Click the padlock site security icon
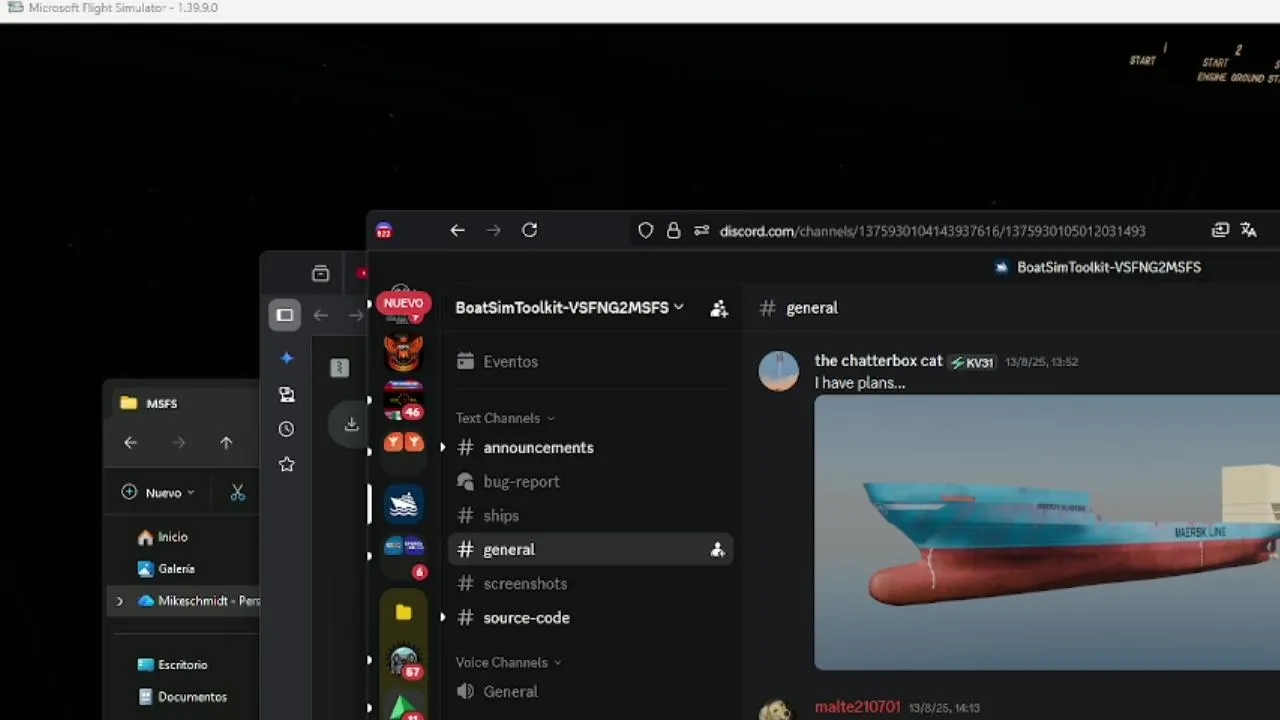 674,230
